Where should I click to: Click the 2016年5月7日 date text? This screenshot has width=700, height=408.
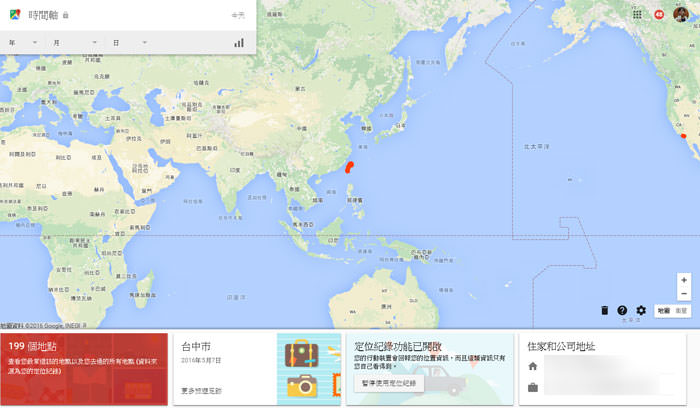pos(201,360)
